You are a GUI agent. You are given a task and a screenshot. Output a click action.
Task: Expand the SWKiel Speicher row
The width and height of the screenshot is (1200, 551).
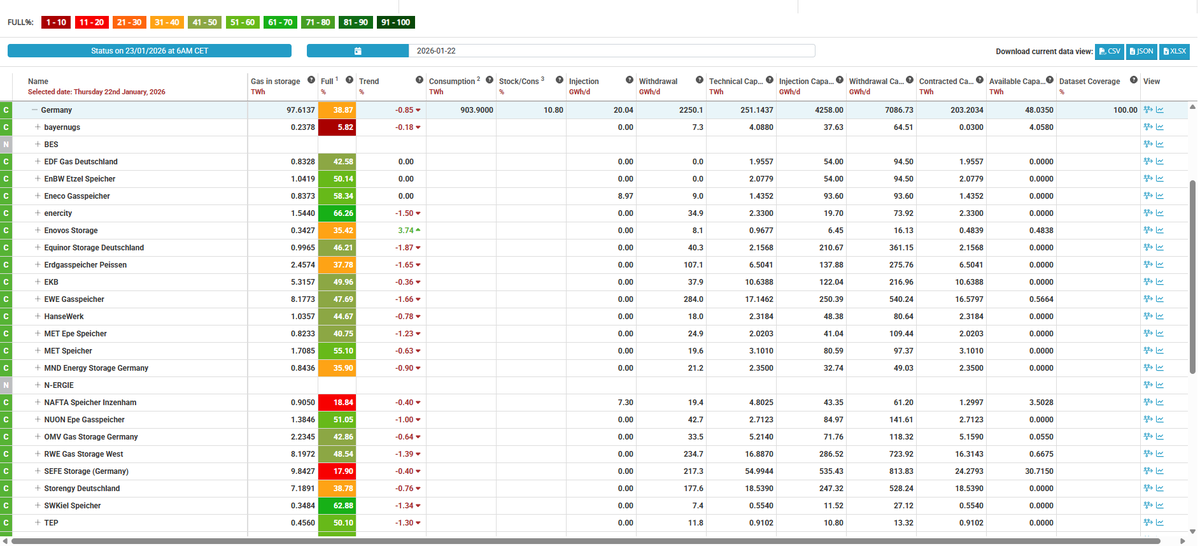click(x=38, y=505)
